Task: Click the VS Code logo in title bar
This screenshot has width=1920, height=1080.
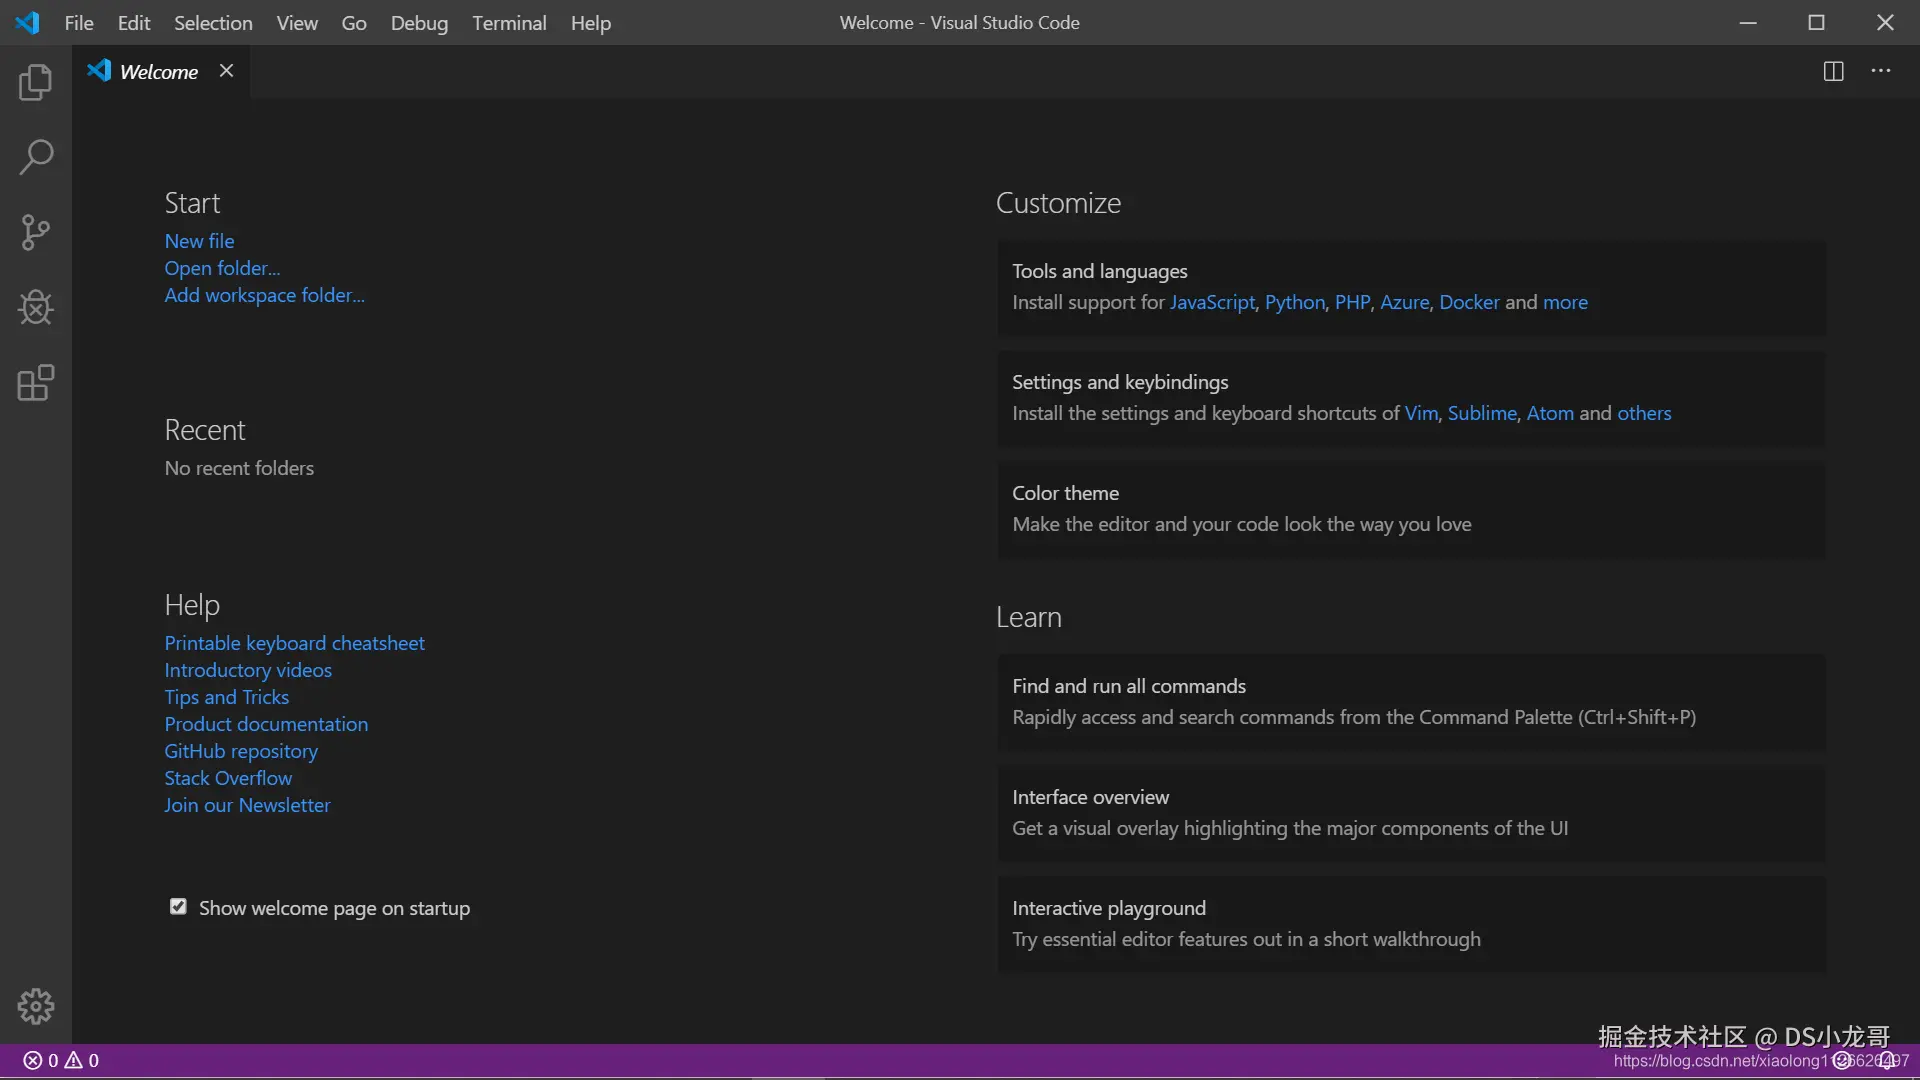Action: (x=27, y=22)
